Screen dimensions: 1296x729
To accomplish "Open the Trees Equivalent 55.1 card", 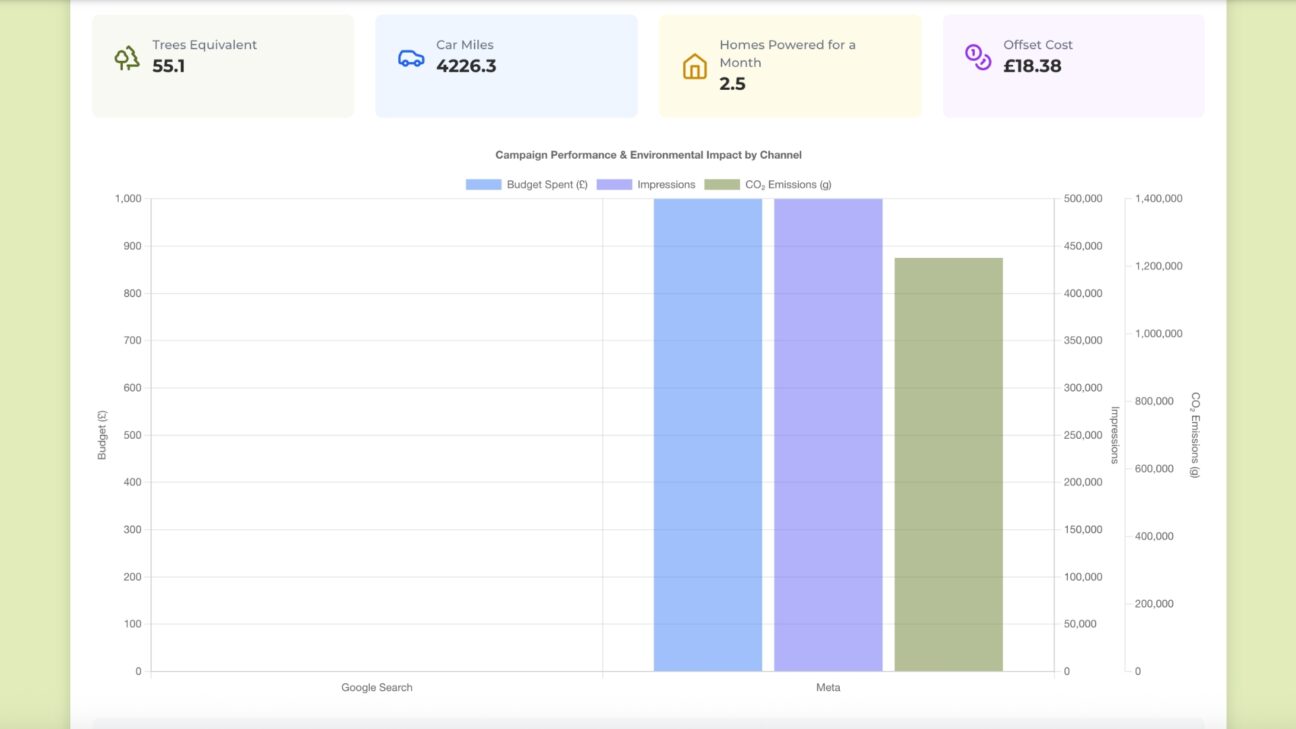I will [x=223, y=66].
